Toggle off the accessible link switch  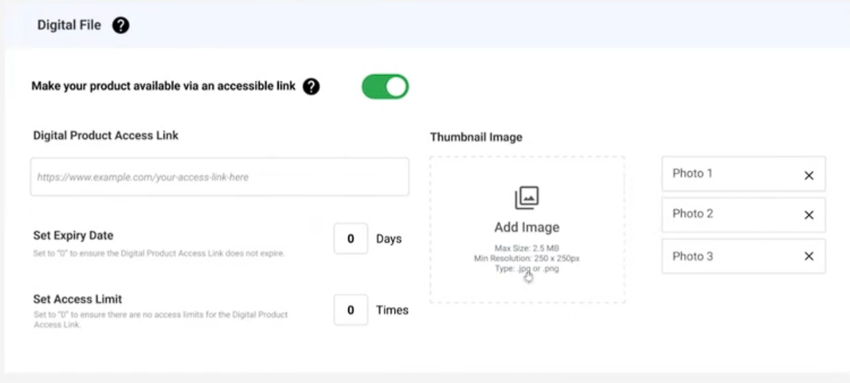click(385, 87)
